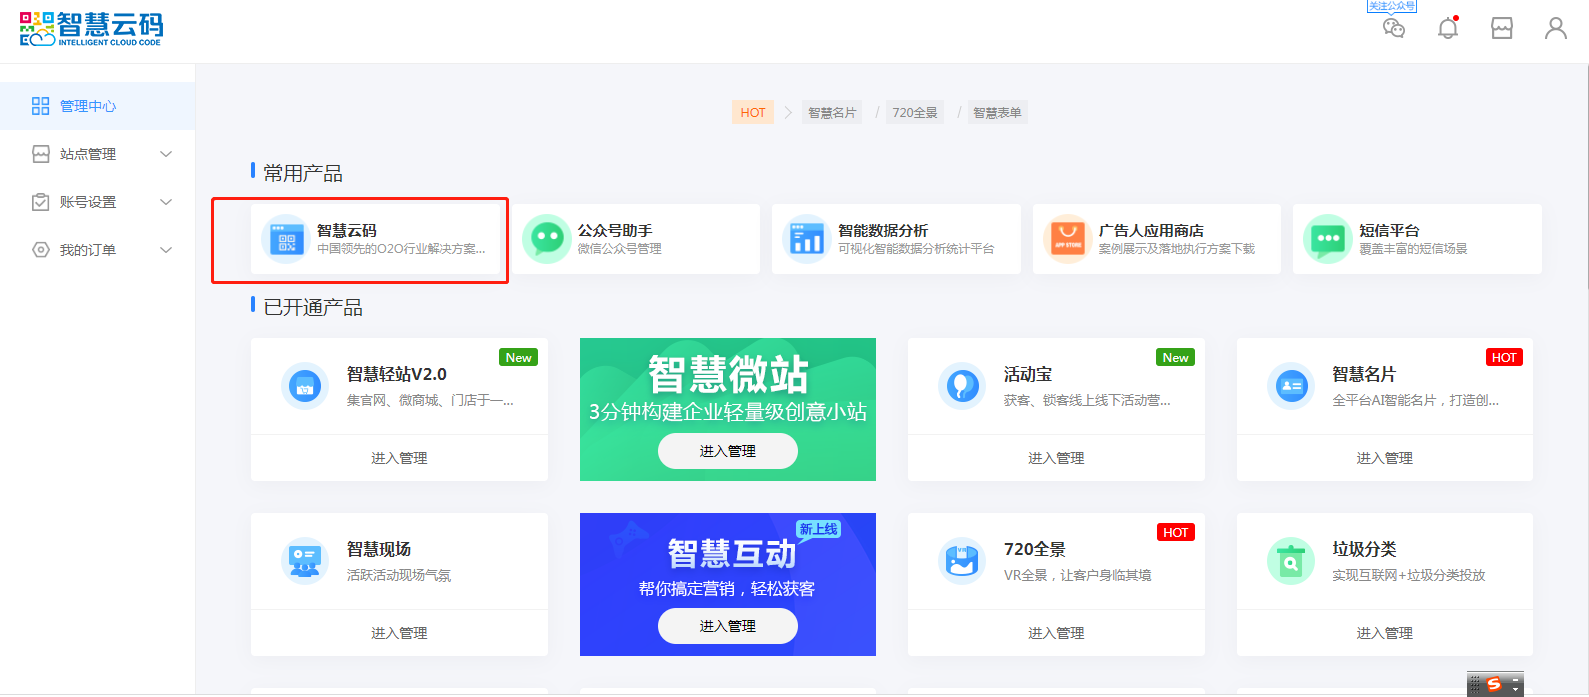Click the 智慧名片 tag in hot bar
1589x697 pixels.
[x=832, y=113]
